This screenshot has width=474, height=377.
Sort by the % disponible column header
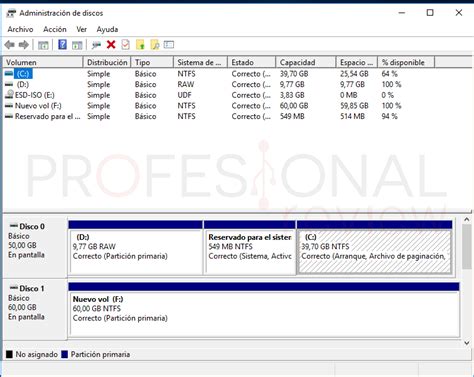pos(406,62)
